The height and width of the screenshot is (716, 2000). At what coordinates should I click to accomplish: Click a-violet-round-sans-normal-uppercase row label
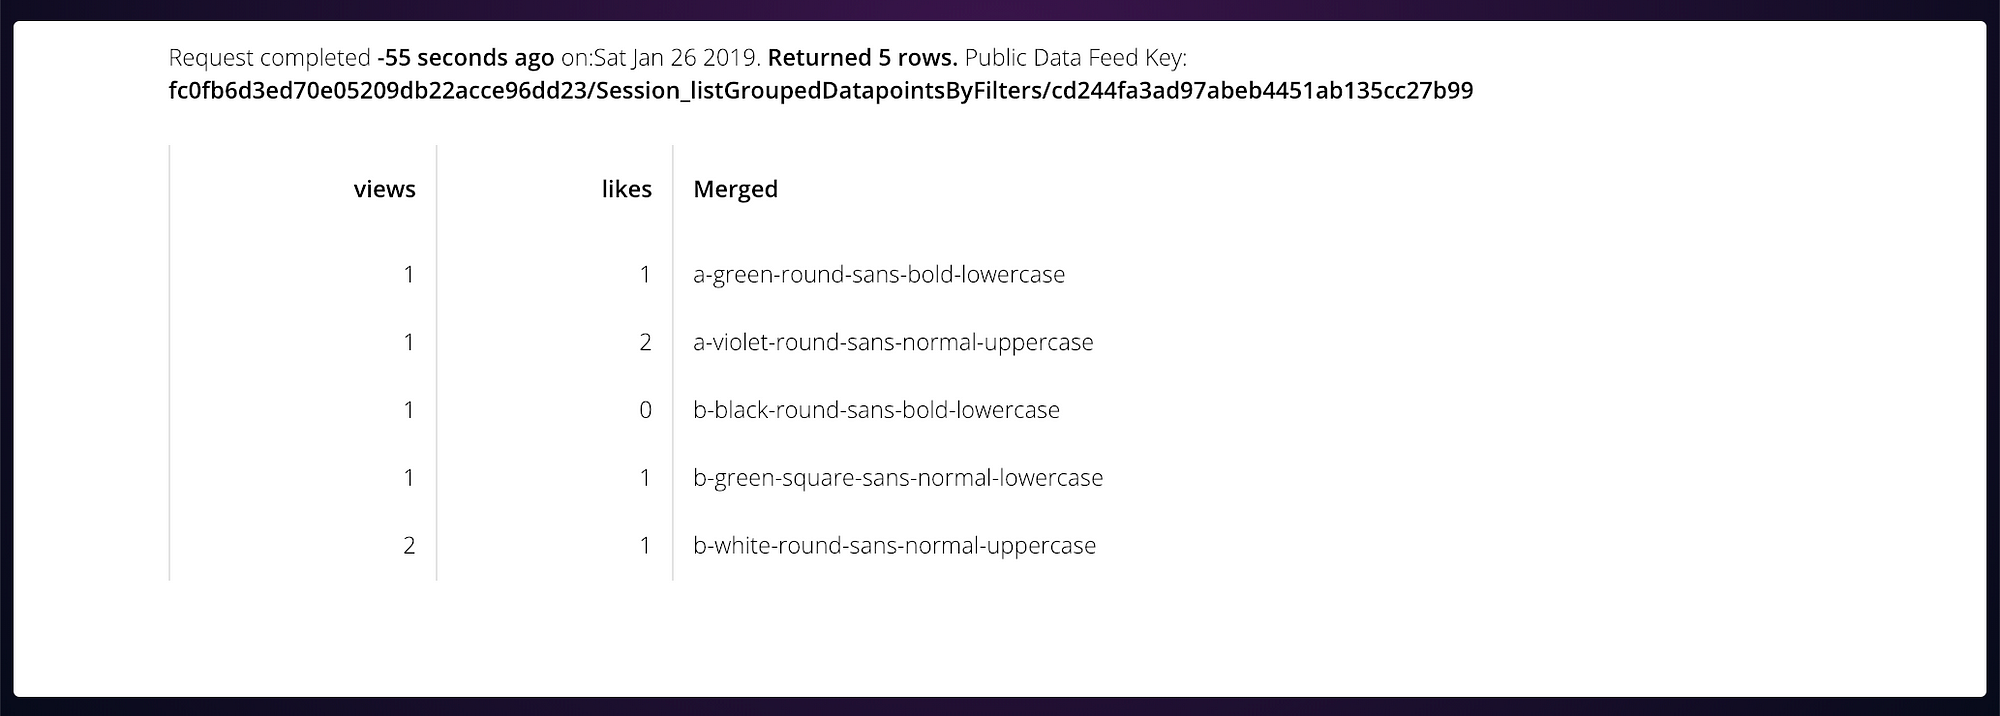click(893, 343)
